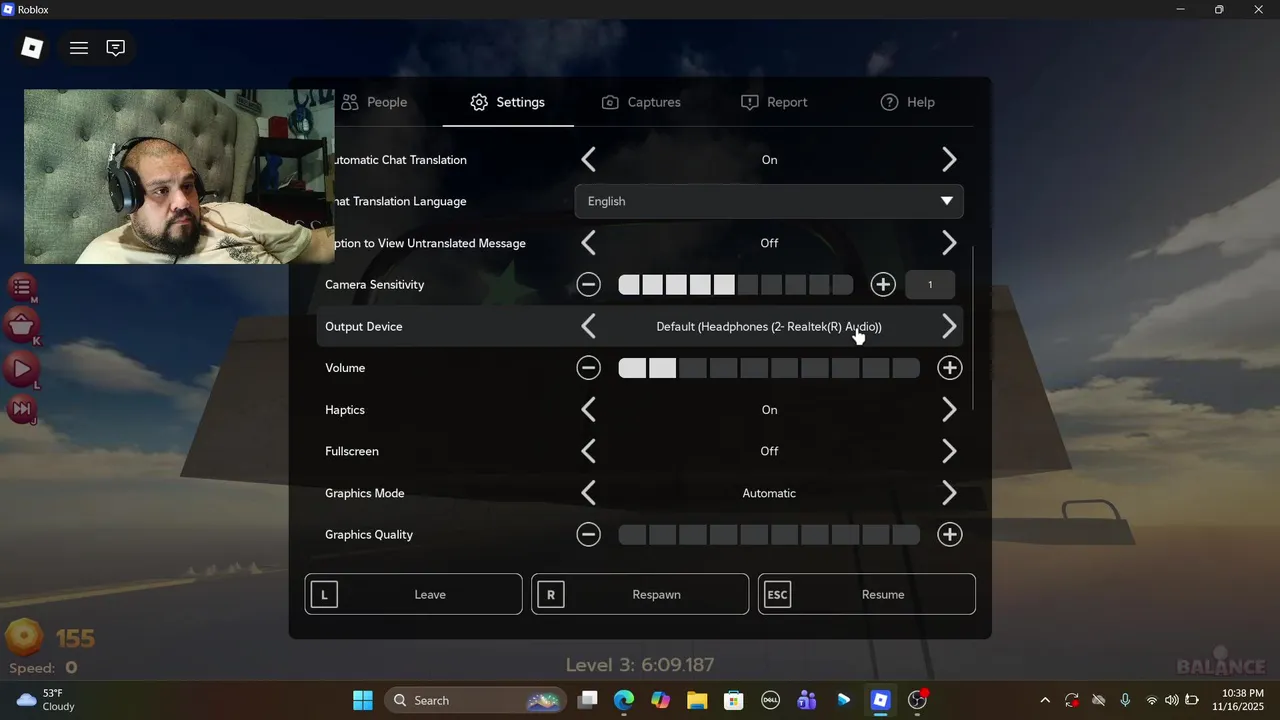The image size is (1280, 720).
Task: Open the Windows Start button
Action: coord(363,700)
